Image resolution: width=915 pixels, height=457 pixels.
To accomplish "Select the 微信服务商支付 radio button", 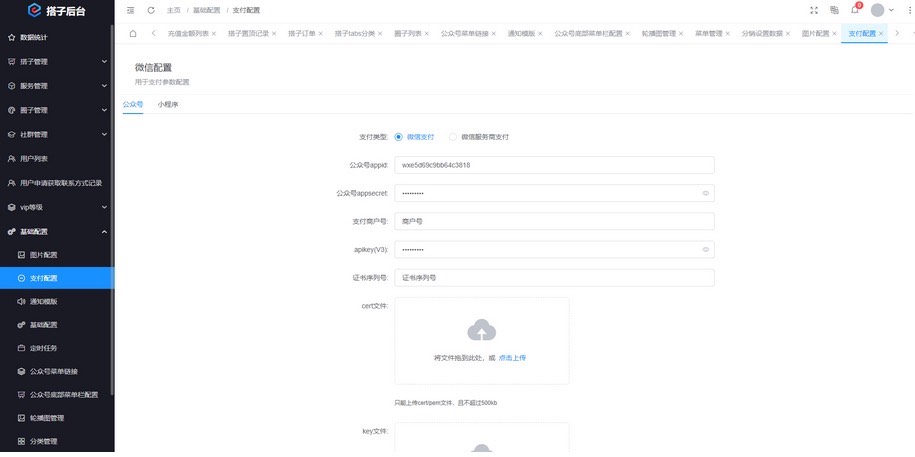I will point(453,136).
